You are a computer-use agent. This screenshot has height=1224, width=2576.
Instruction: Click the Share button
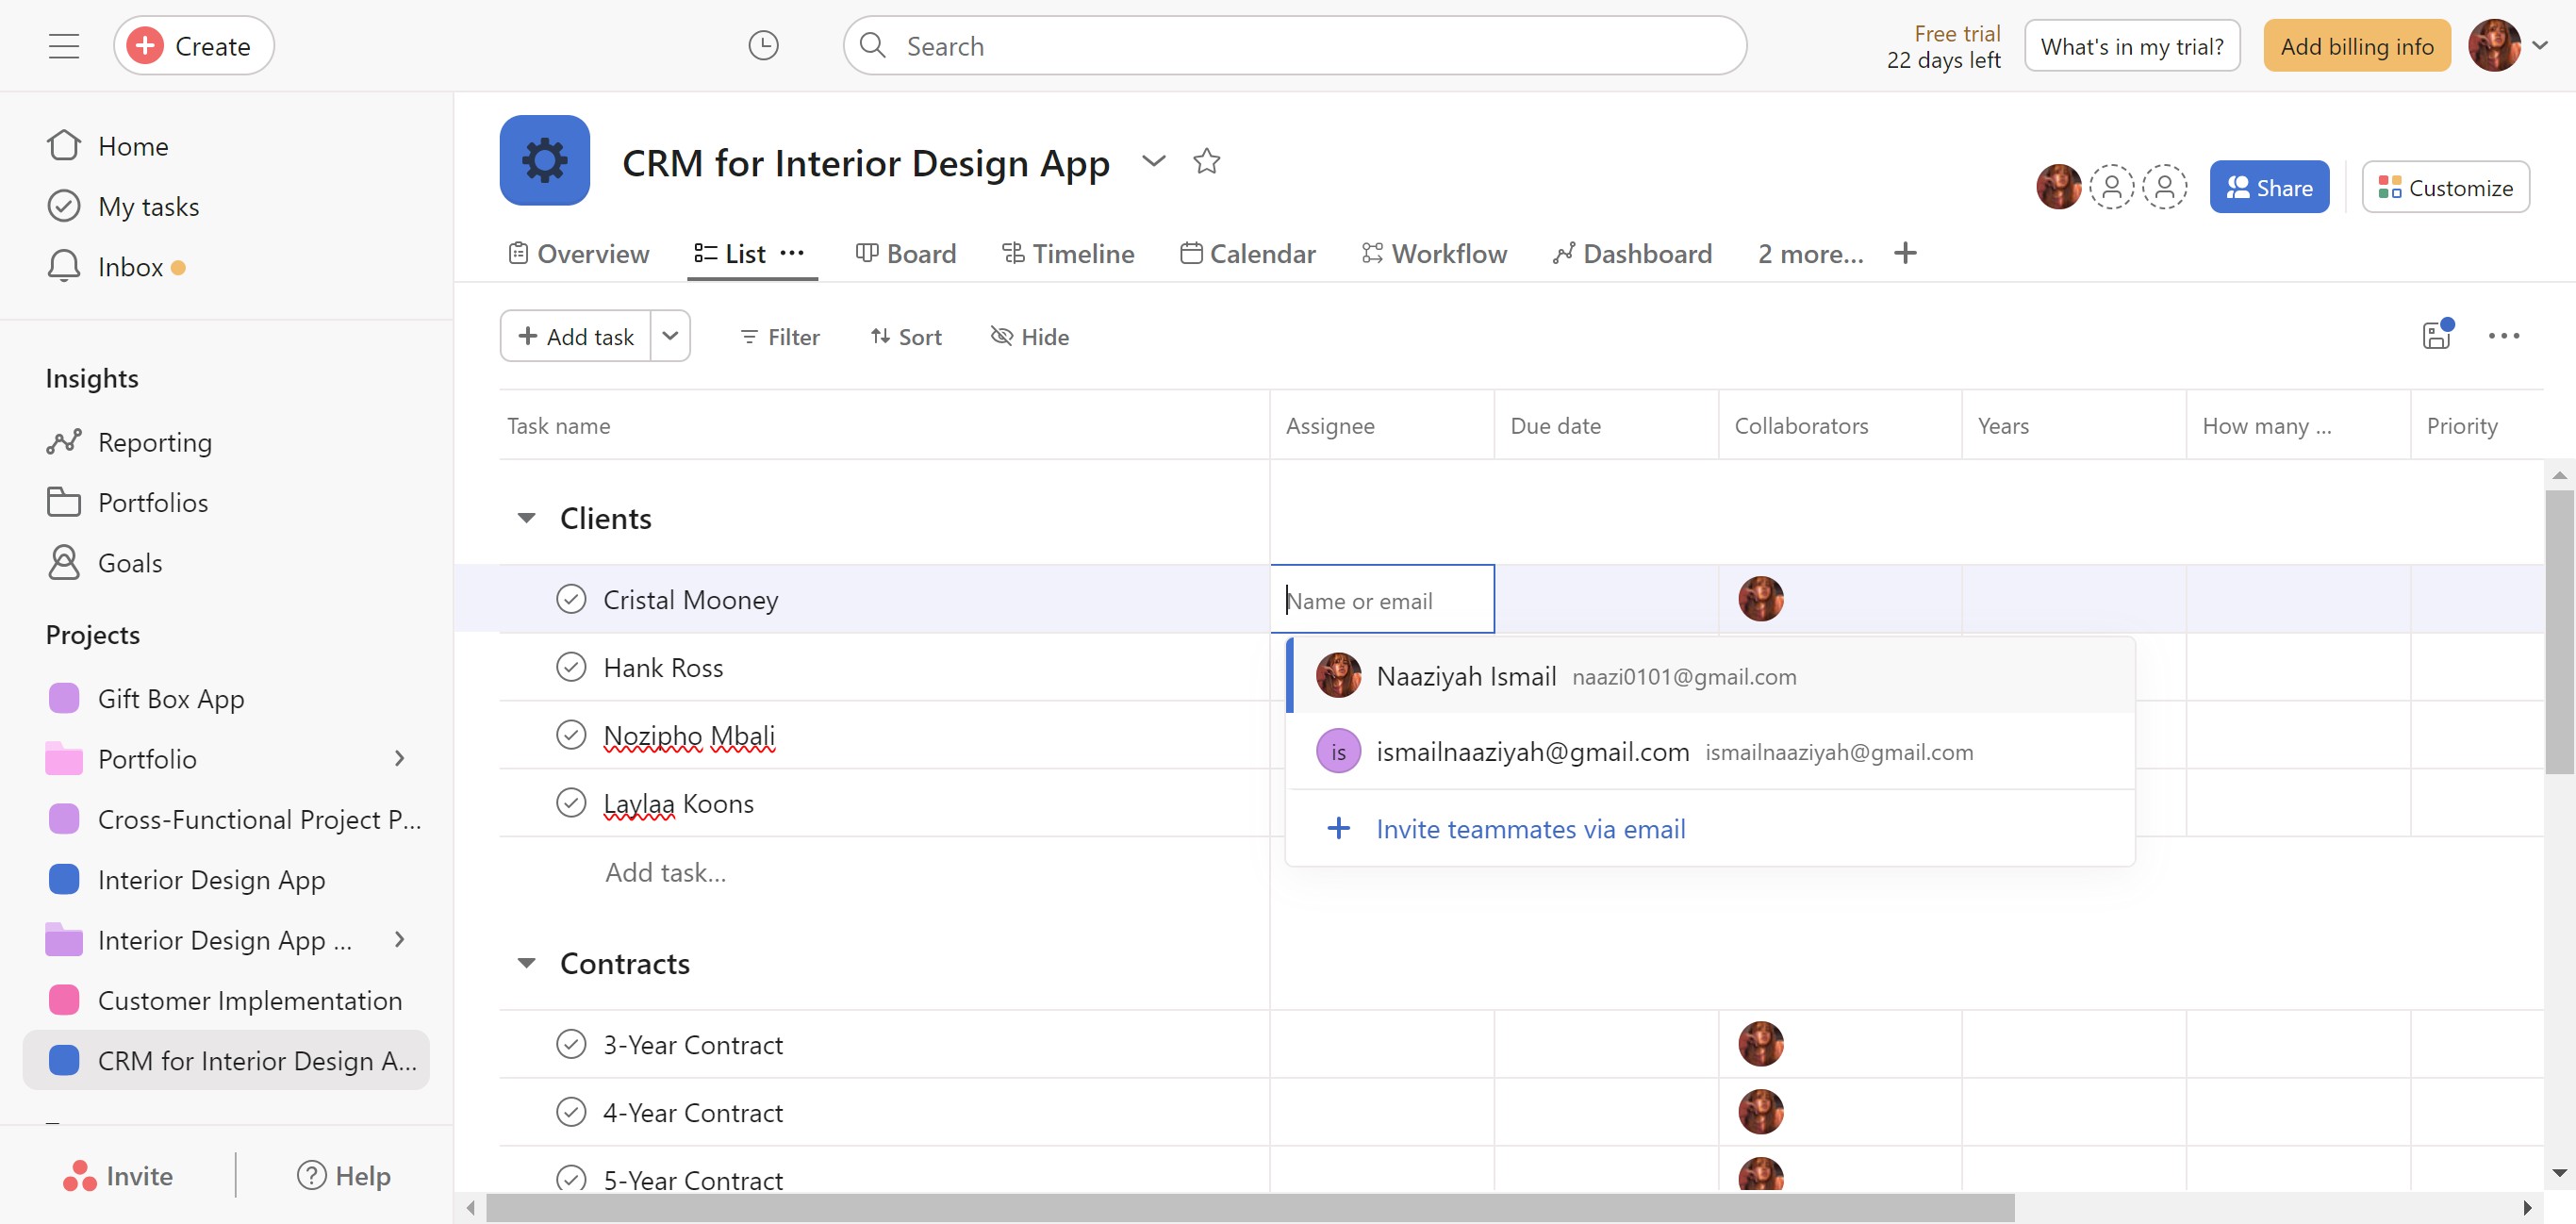(x=2269, y=187)
